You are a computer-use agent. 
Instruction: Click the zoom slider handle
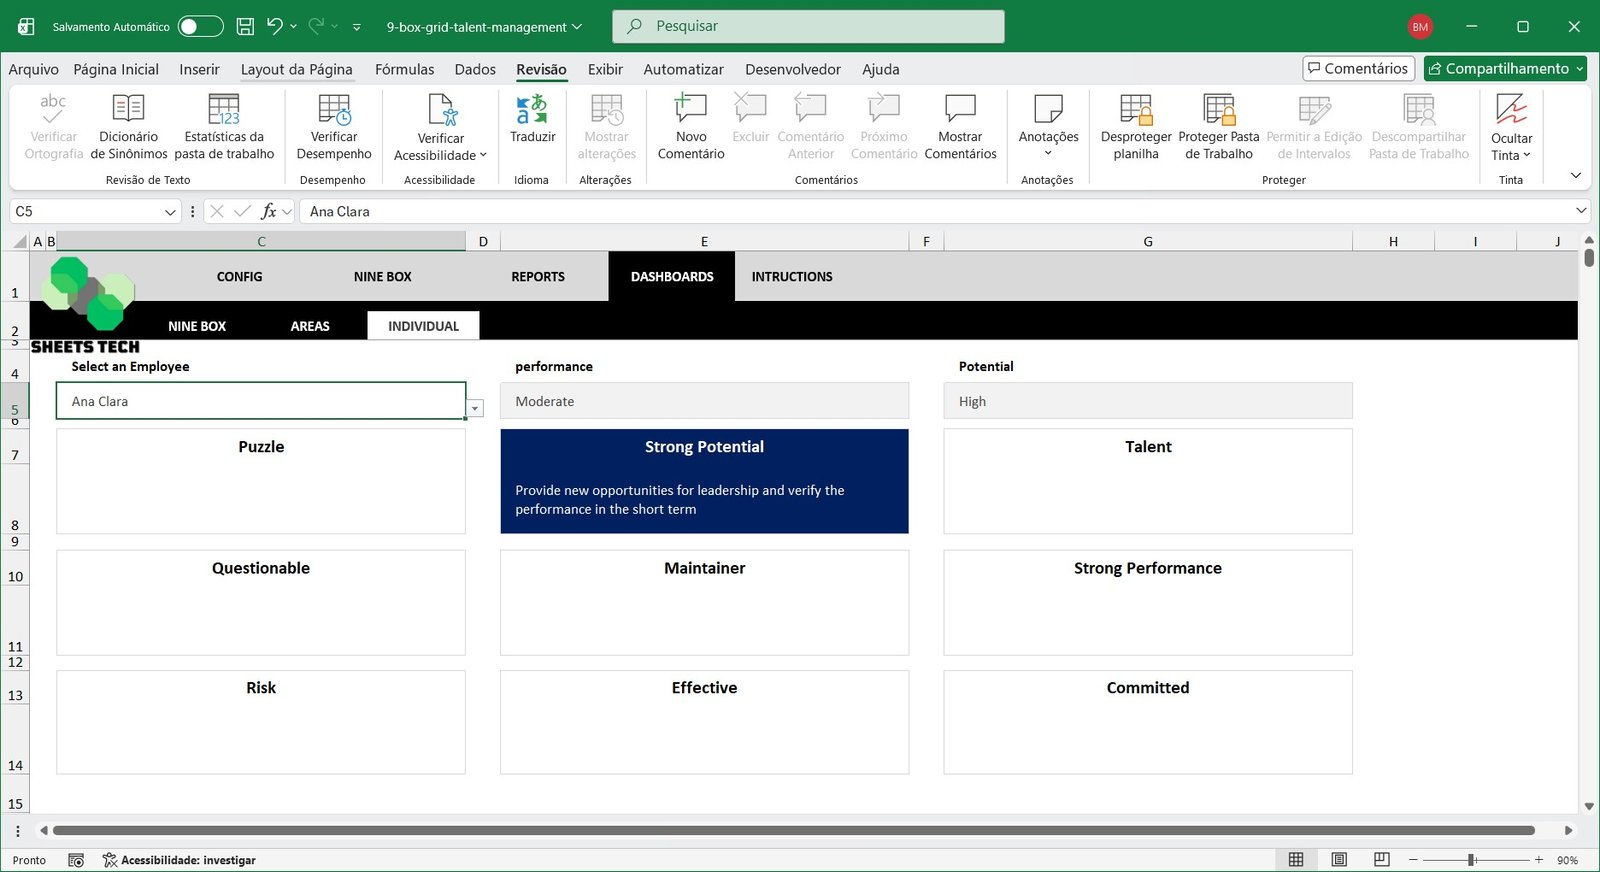(x=1472, y=860)
